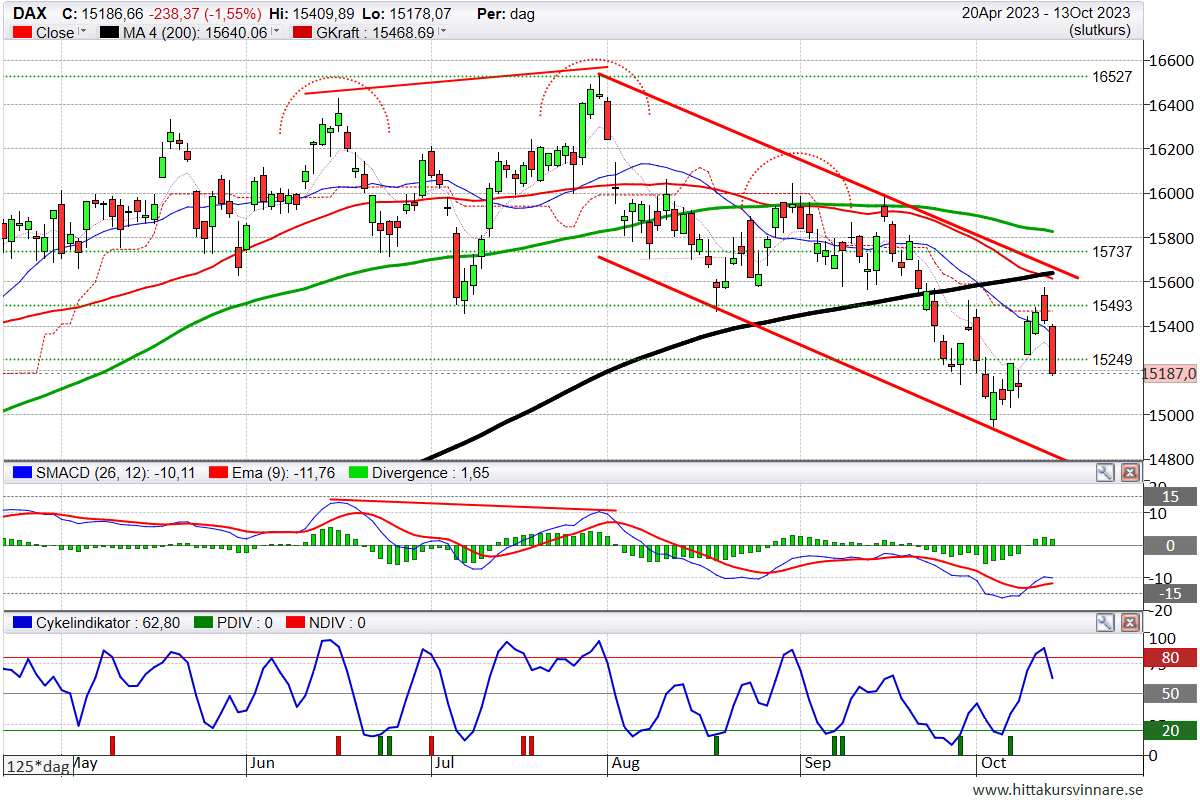The height and width of the screenshot is (800, 1200).
Task: Click the Oct label on time axis
Action: coord(993,763)
